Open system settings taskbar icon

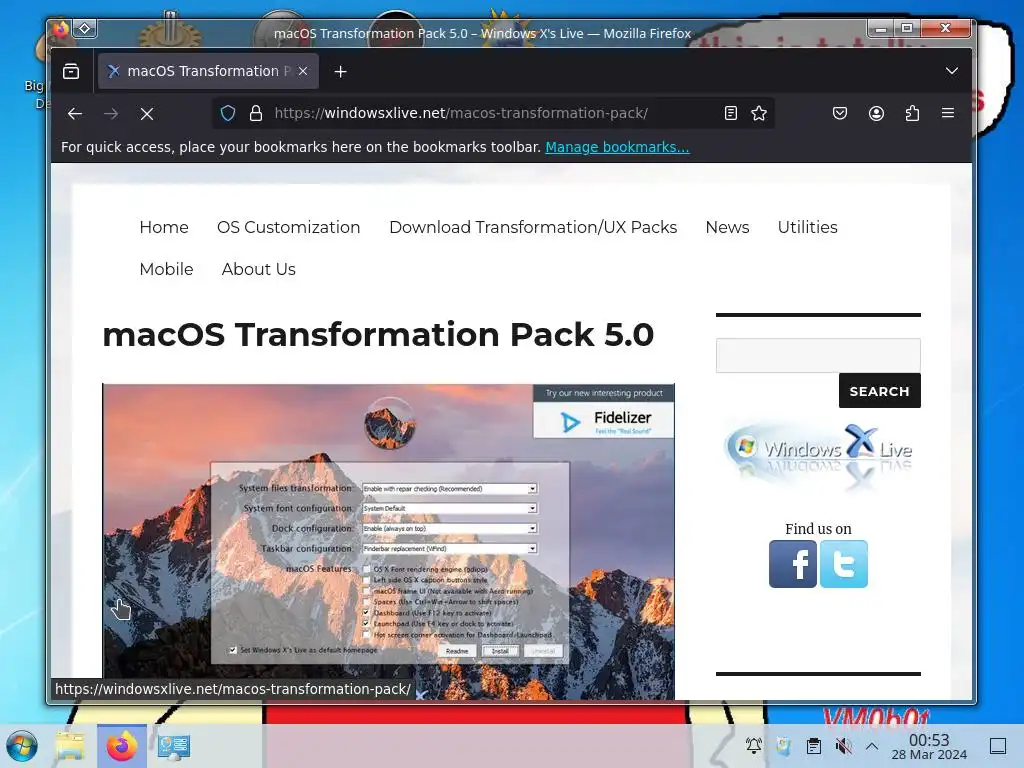[x=173, y=746]
